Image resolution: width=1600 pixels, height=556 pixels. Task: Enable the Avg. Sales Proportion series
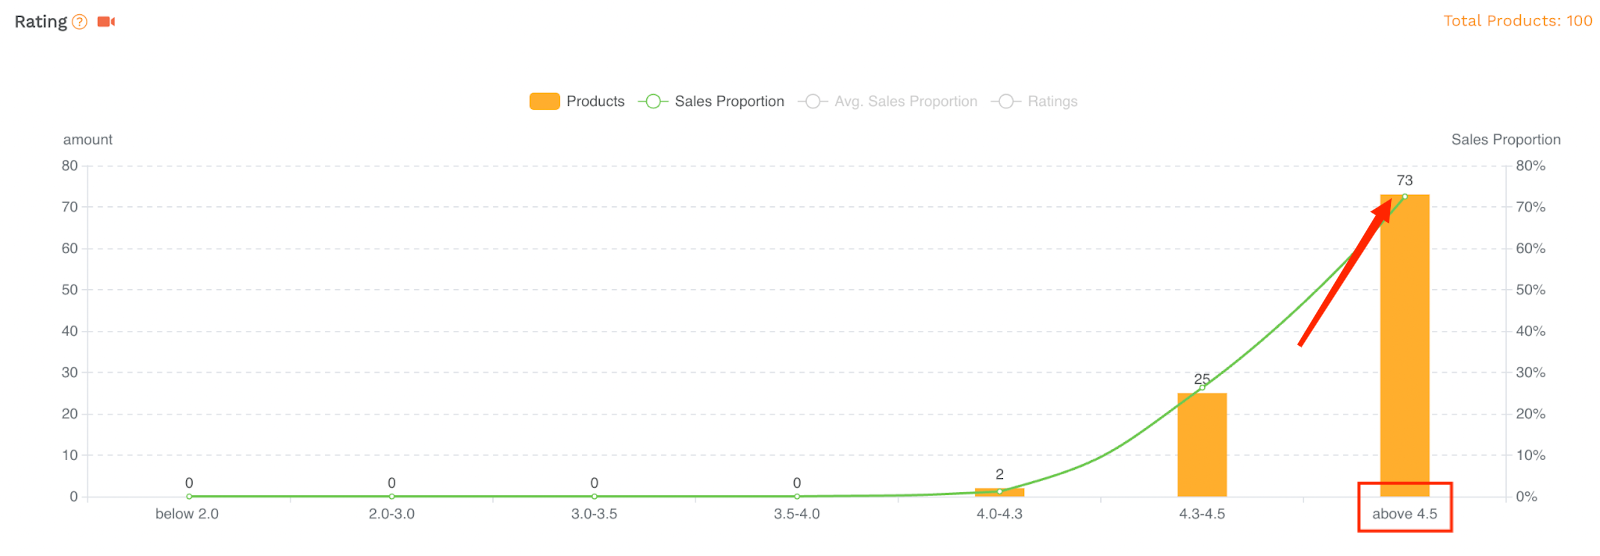pyautogui.click(x=888, y=101)
